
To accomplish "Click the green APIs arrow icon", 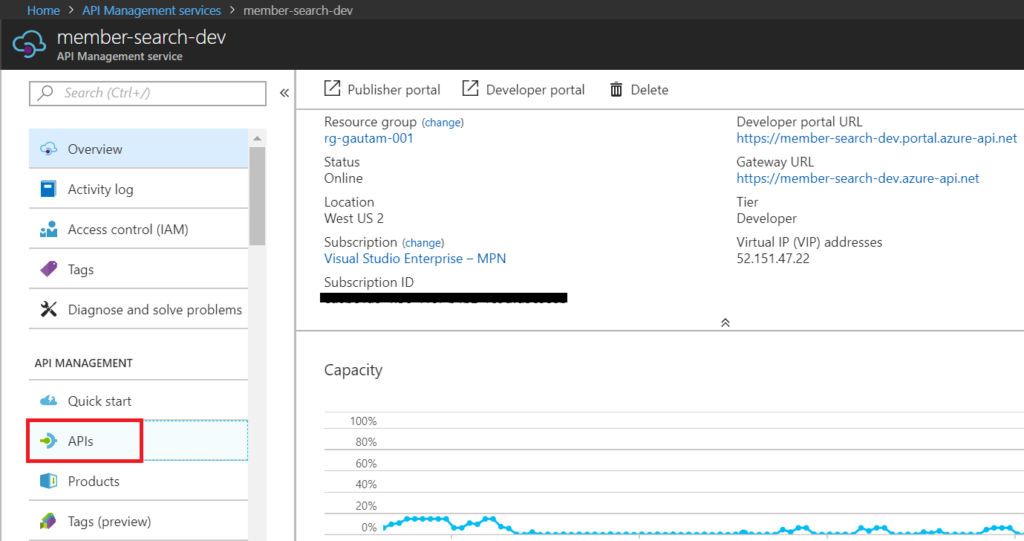I will point(48,441).
